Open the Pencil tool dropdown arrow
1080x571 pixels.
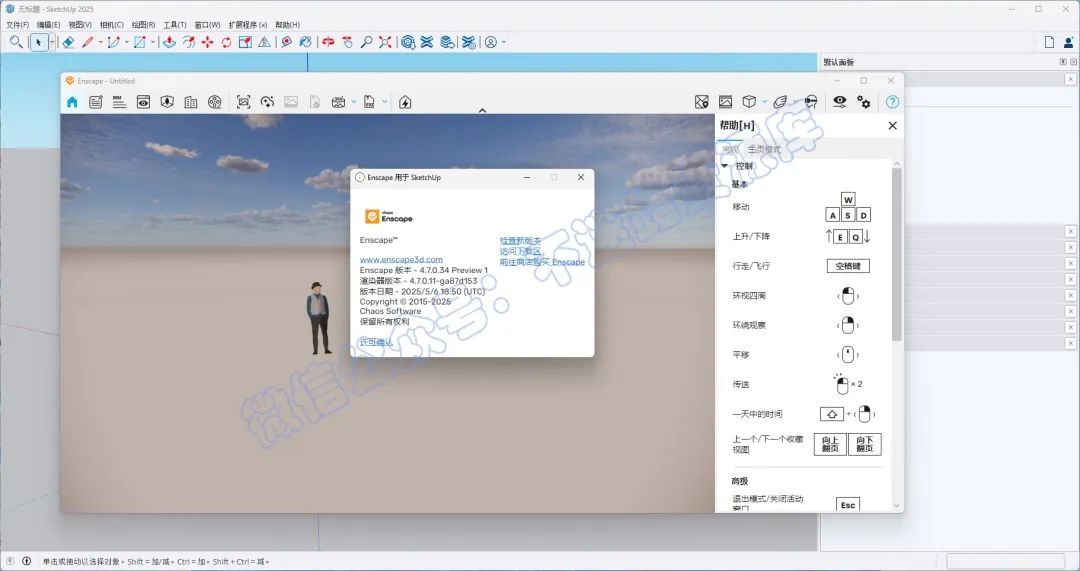point(101,42)
